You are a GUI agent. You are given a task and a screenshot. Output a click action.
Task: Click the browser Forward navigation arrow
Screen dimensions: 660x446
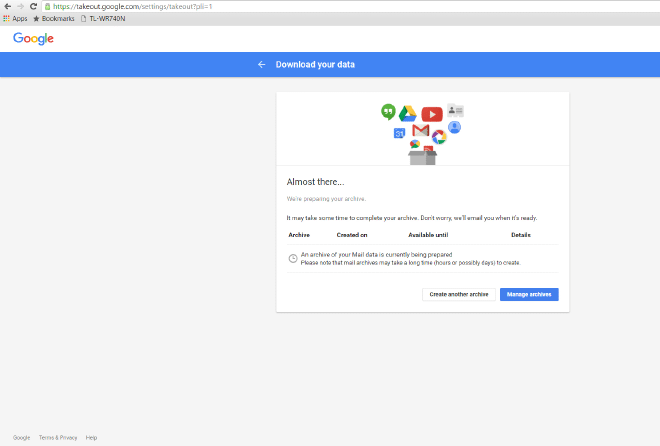(x=20, y=6)
